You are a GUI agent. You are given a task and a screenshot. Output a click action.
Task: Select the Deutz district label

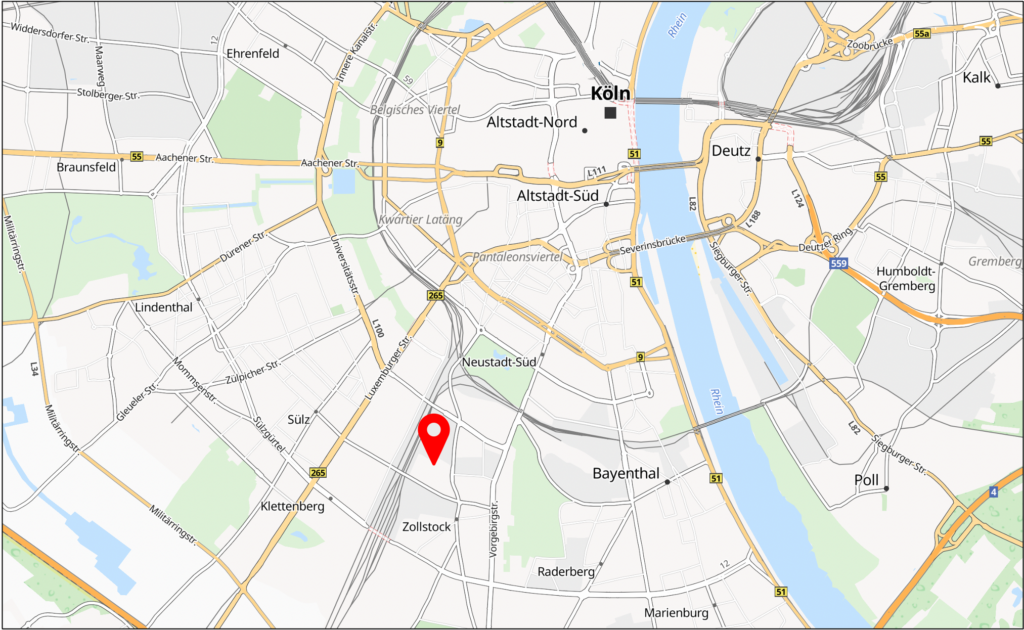point(731,151)
